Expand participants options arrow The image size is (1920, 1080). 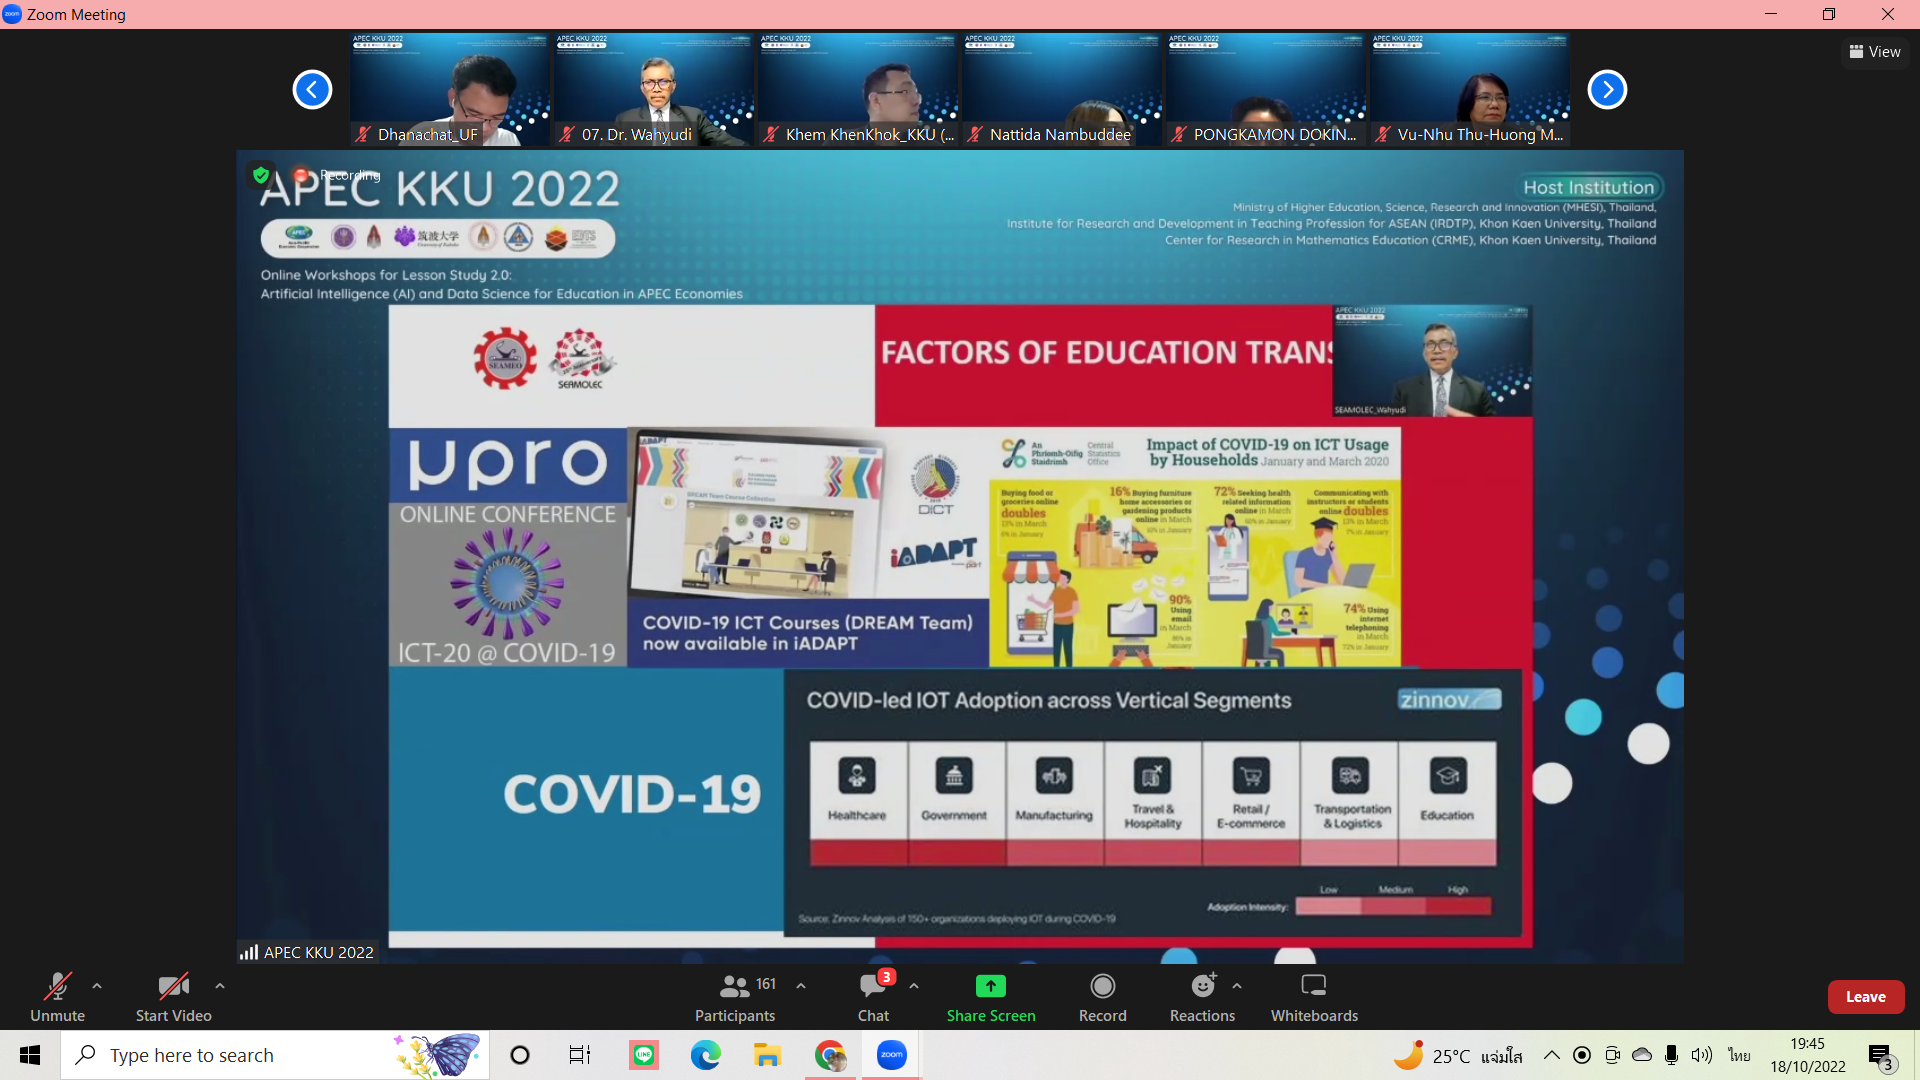tap(801, 986)
